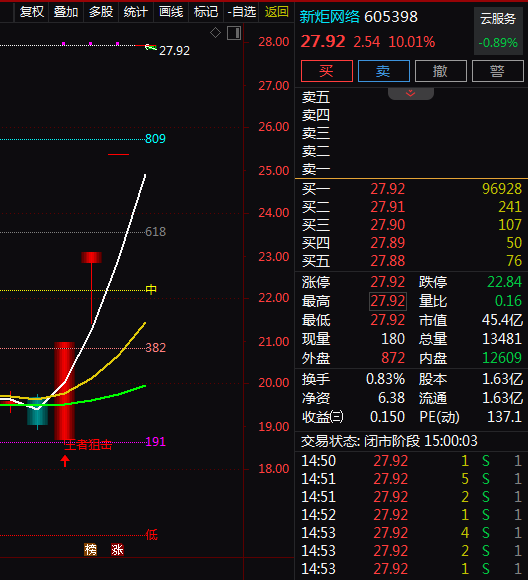Remove the stock via -自选
This screenshot has height=580, width=528.
coord(242,11)
